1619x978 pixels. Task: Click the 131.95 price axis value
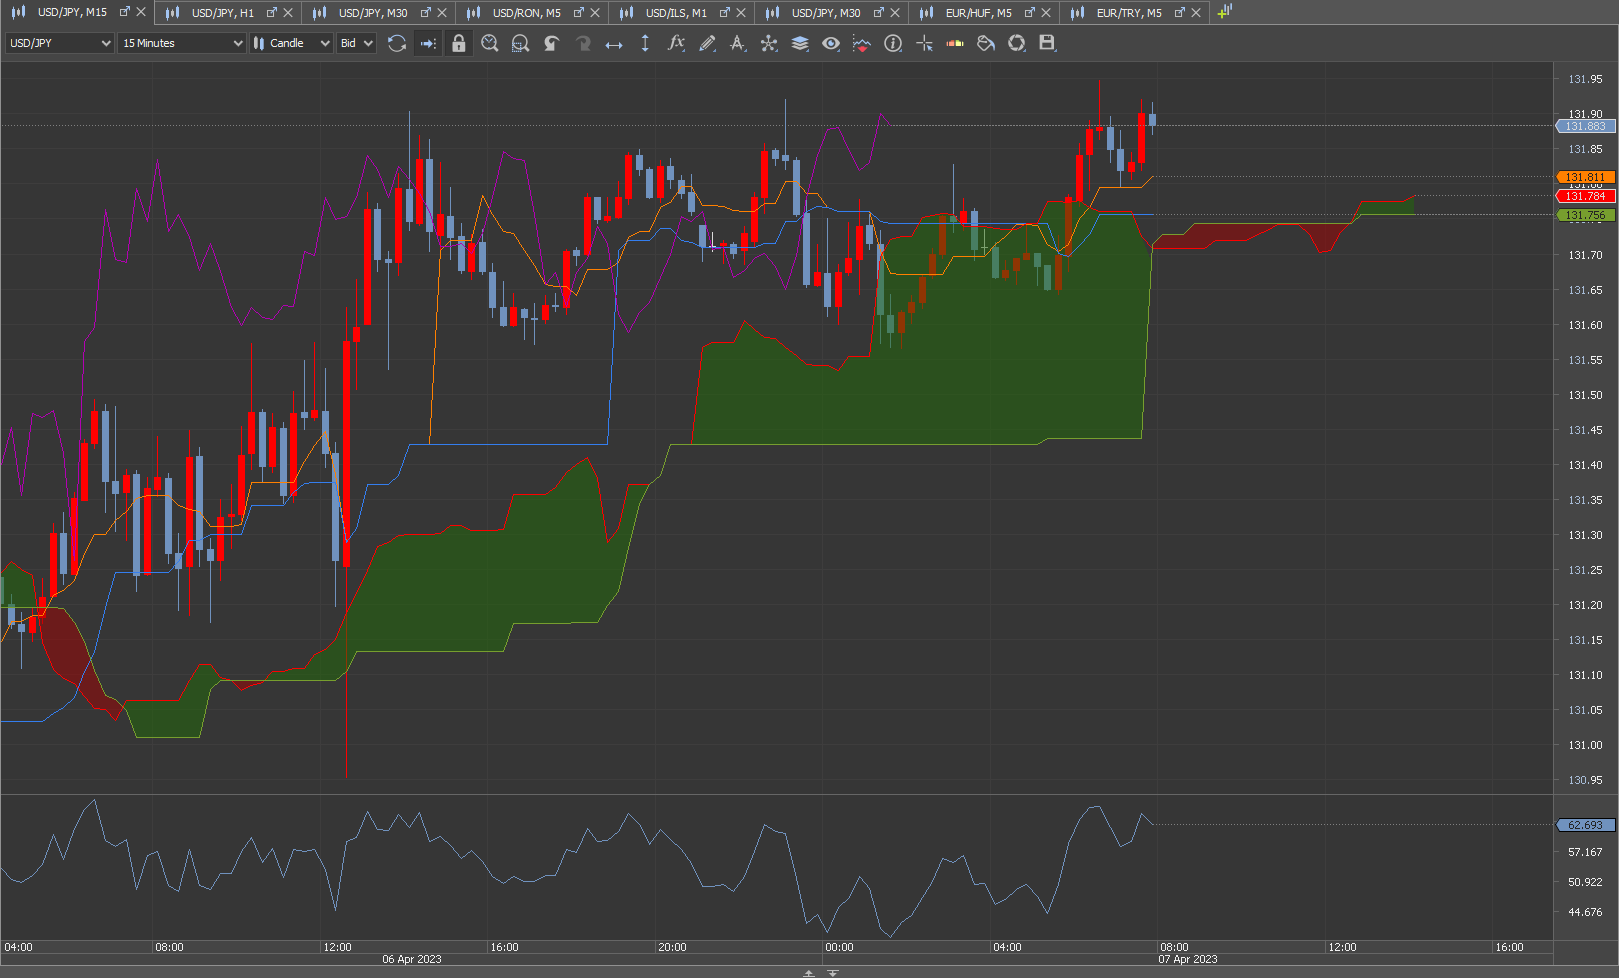(1585, 79)
